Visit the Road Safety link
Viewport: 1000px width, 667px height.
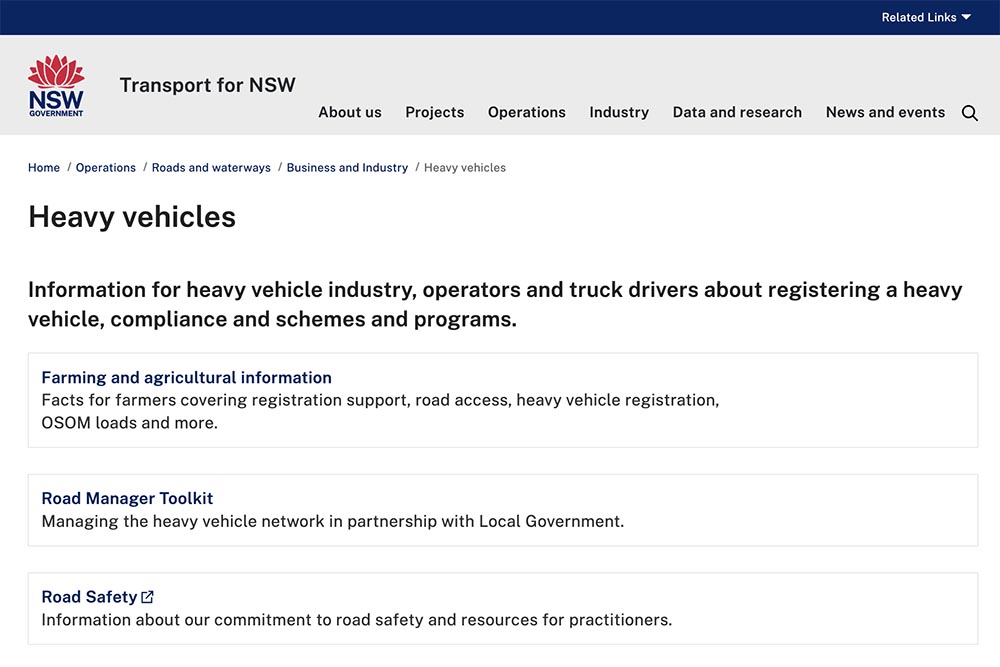[x=89, y=597]
